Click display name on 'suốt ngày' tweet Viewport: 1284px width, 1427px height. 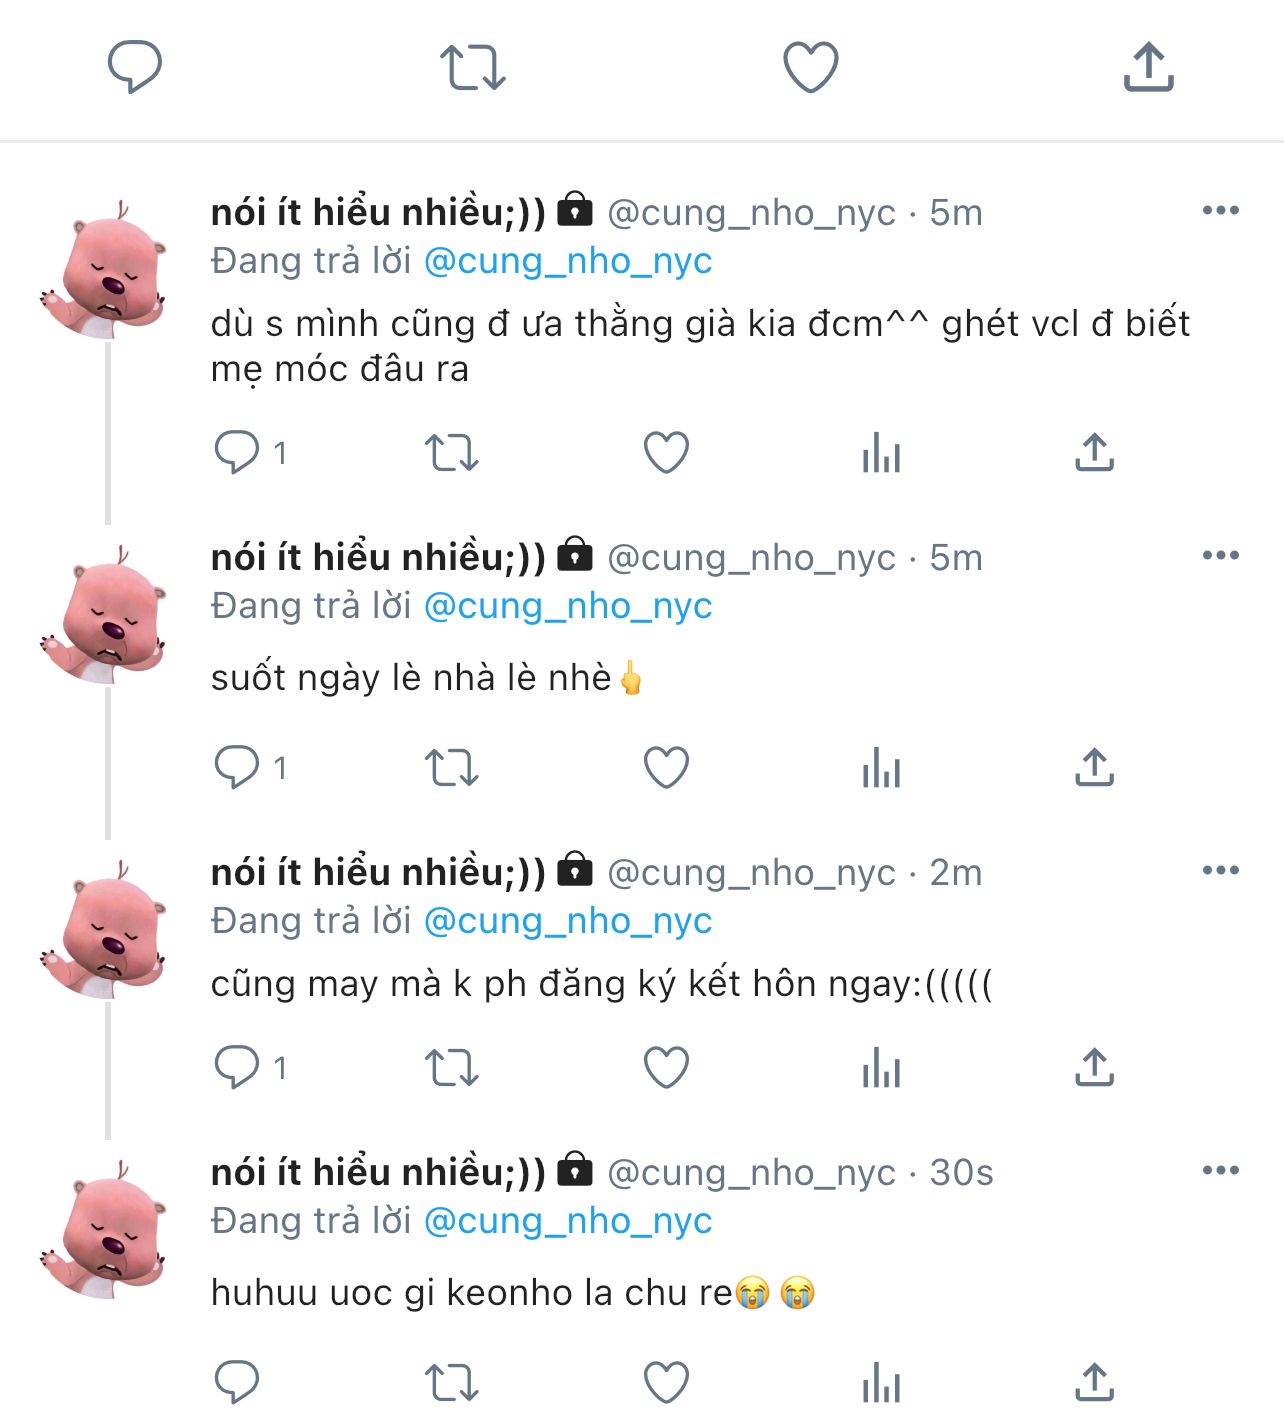[378, 558]
